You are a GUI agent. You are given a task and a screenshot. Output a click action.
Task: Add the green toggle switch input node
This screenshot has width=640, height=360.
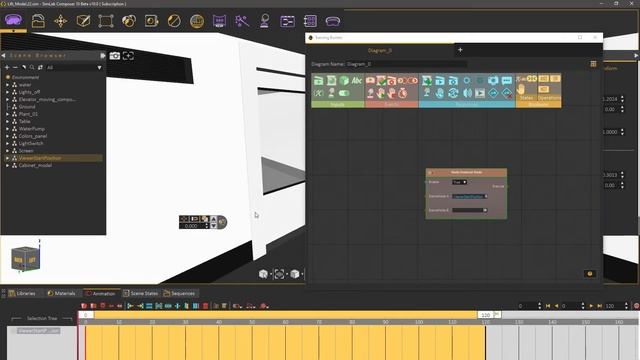click(x=344, y=93)
